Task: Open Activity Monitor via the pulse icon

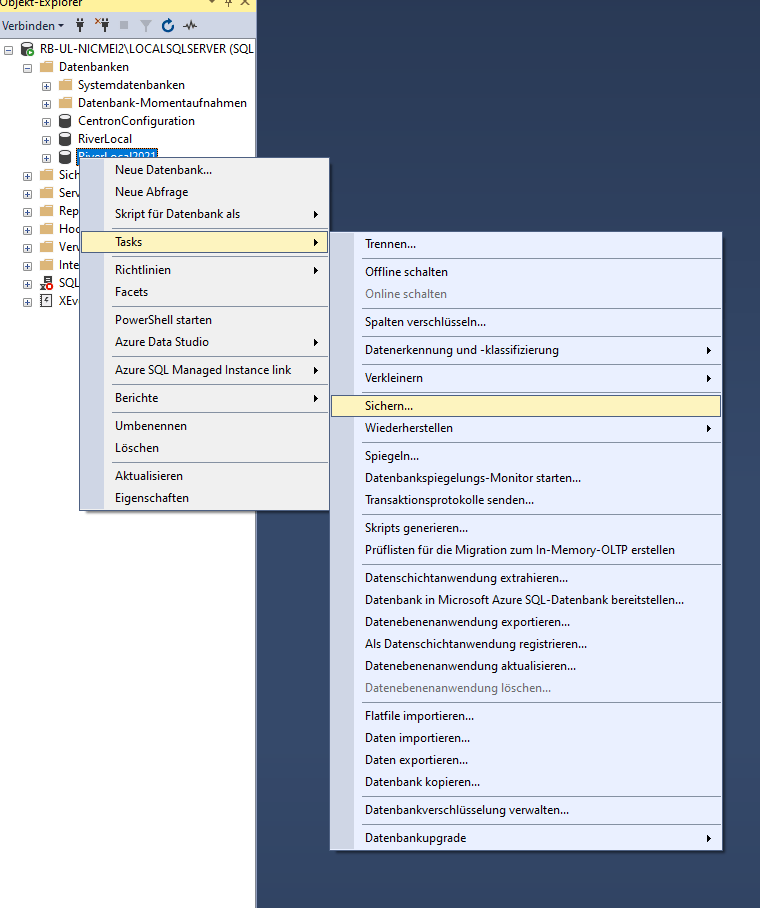Action: point(189,25)
